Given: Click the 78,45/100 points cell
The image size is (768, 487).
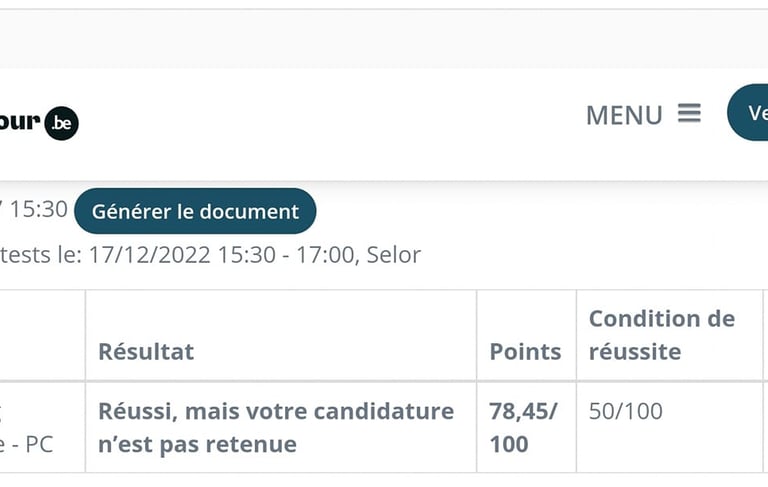Looking at the screenshot, I should click(x=523, y=427).
